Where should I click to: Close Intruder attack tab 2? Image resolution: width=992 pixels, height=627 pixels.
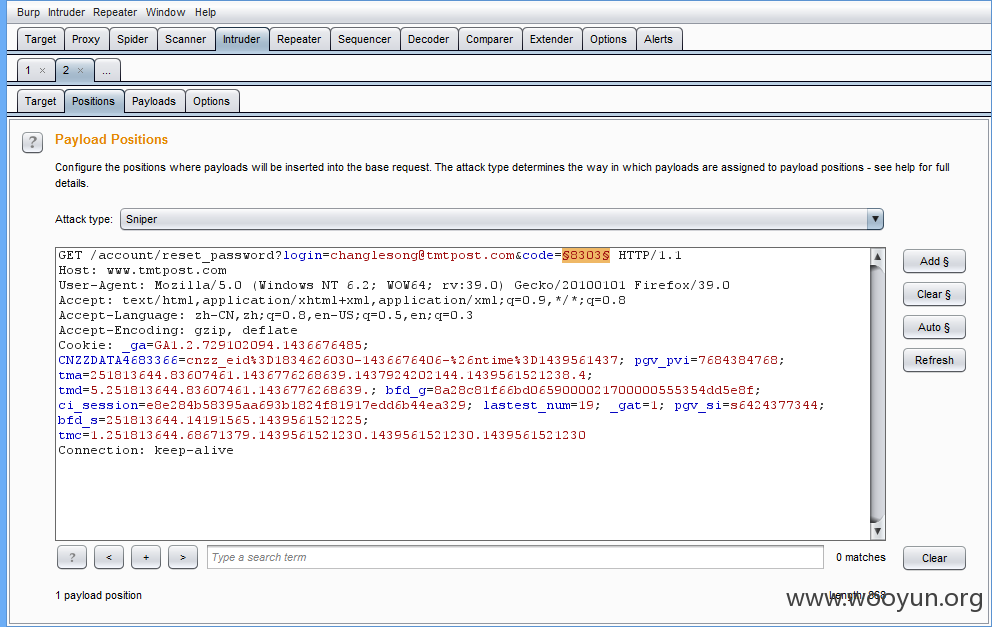(80, 70)
